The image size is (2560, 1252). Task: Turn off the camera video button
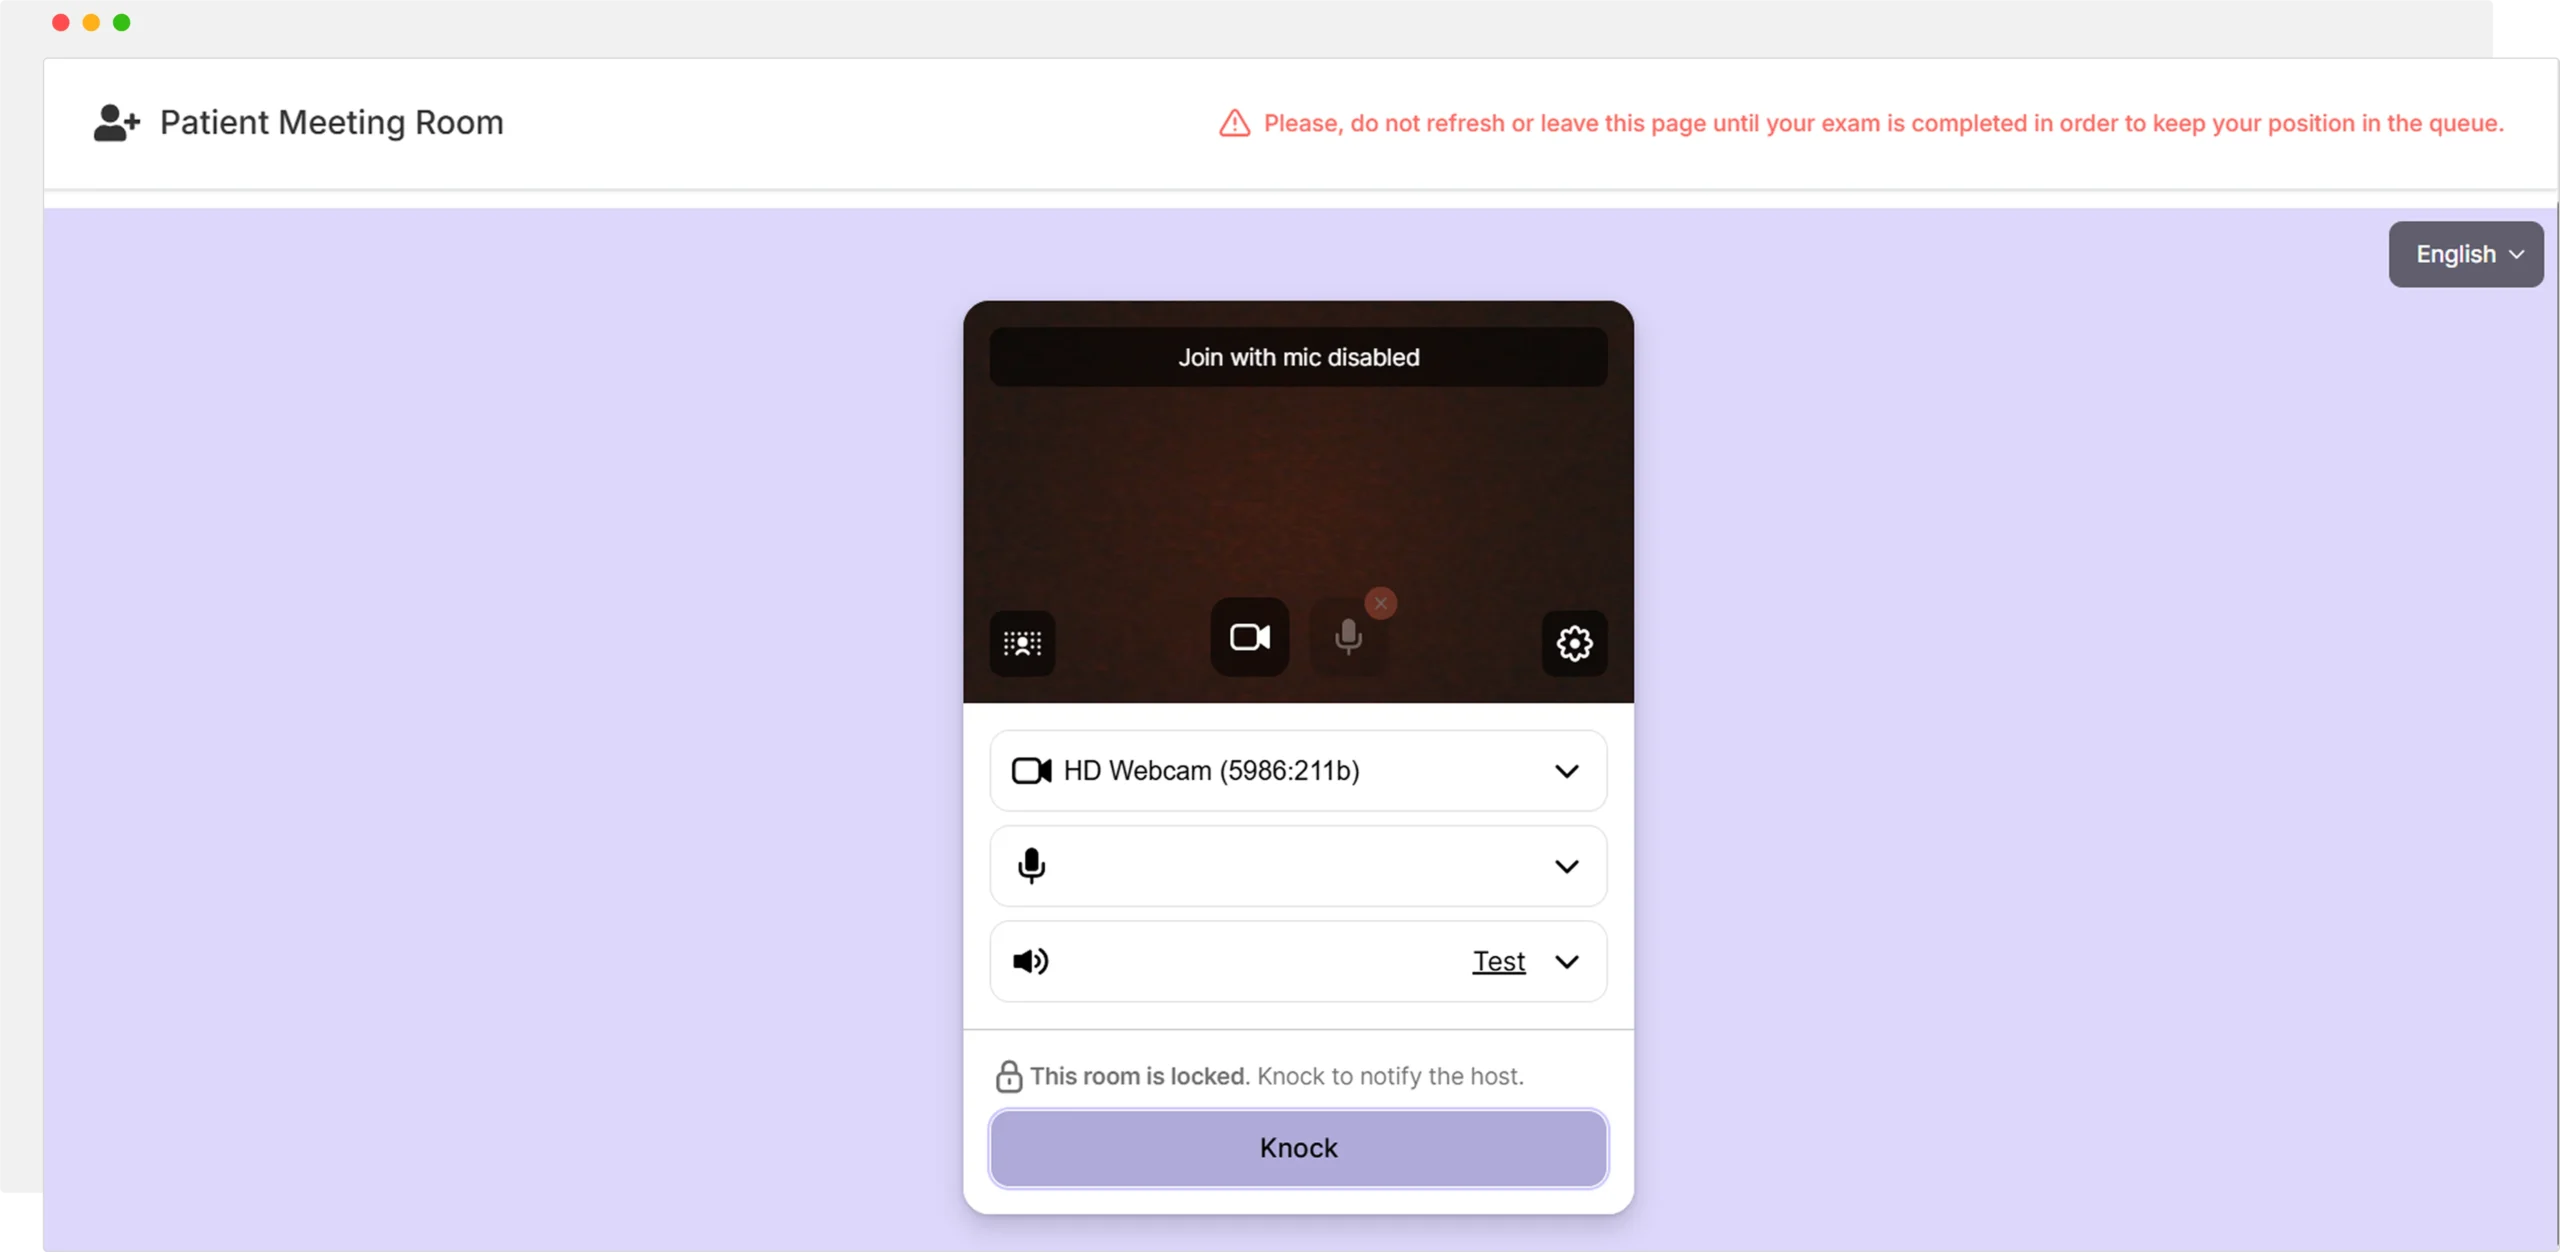point(1249,637)
